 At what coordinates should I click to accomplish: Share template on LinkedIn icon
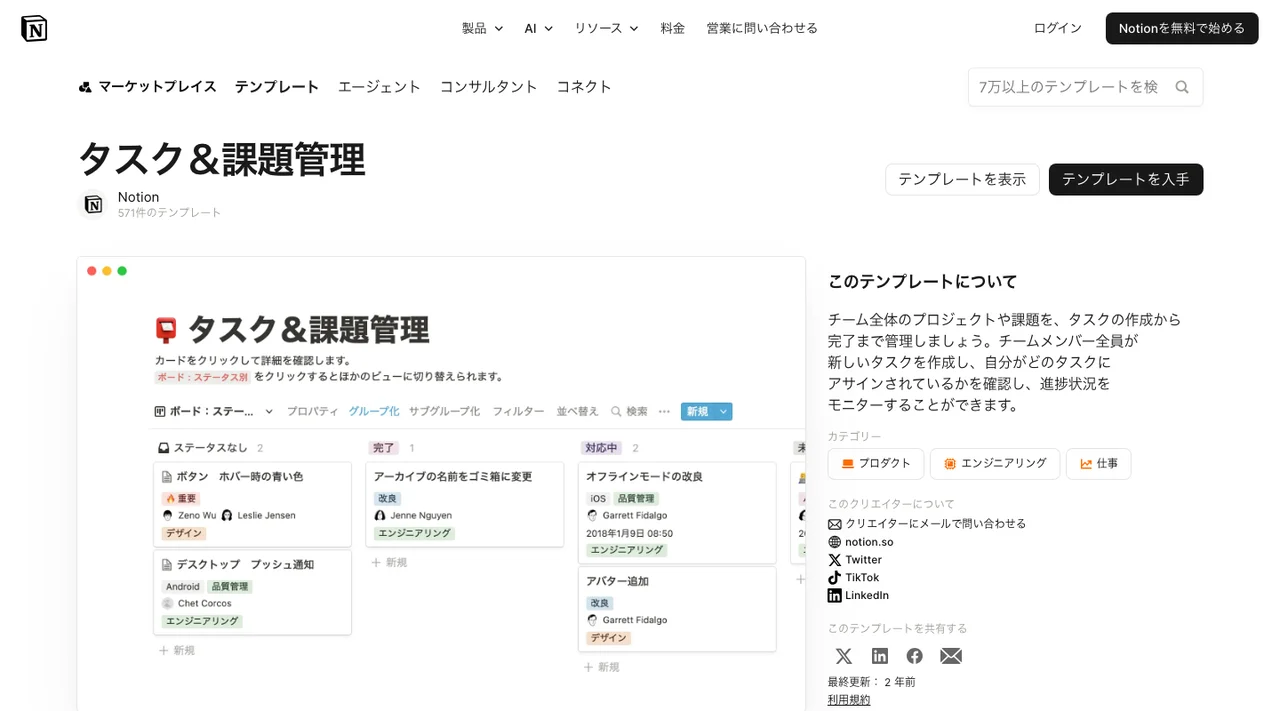click(880, 656)
